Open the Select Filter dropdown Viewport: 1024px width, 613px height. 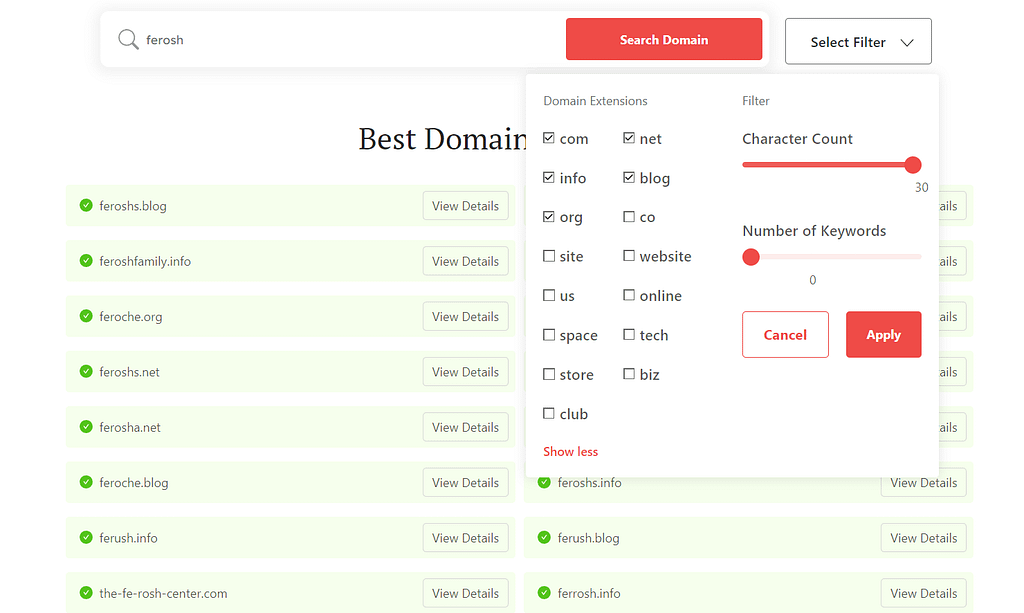857,41
